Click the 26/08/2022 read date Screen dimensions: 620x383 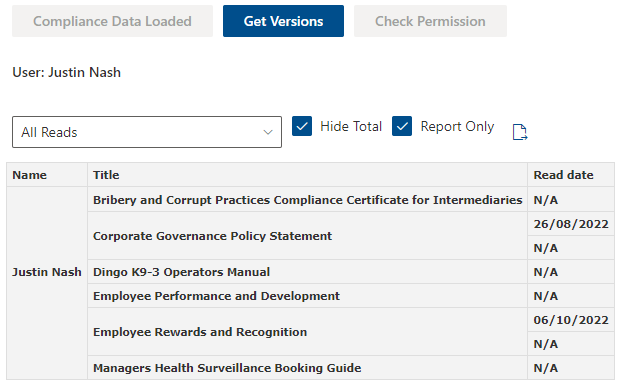click(571, 224)
